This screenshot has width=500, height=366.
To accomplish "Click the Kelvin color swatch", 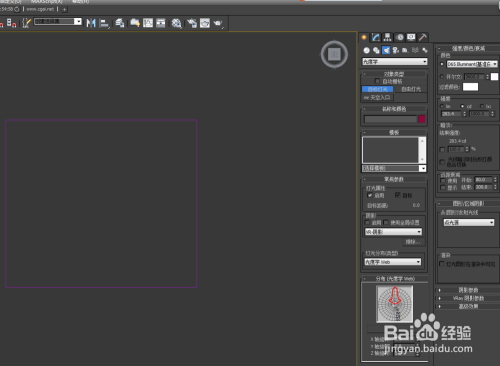I will click(x=494, y=77).
